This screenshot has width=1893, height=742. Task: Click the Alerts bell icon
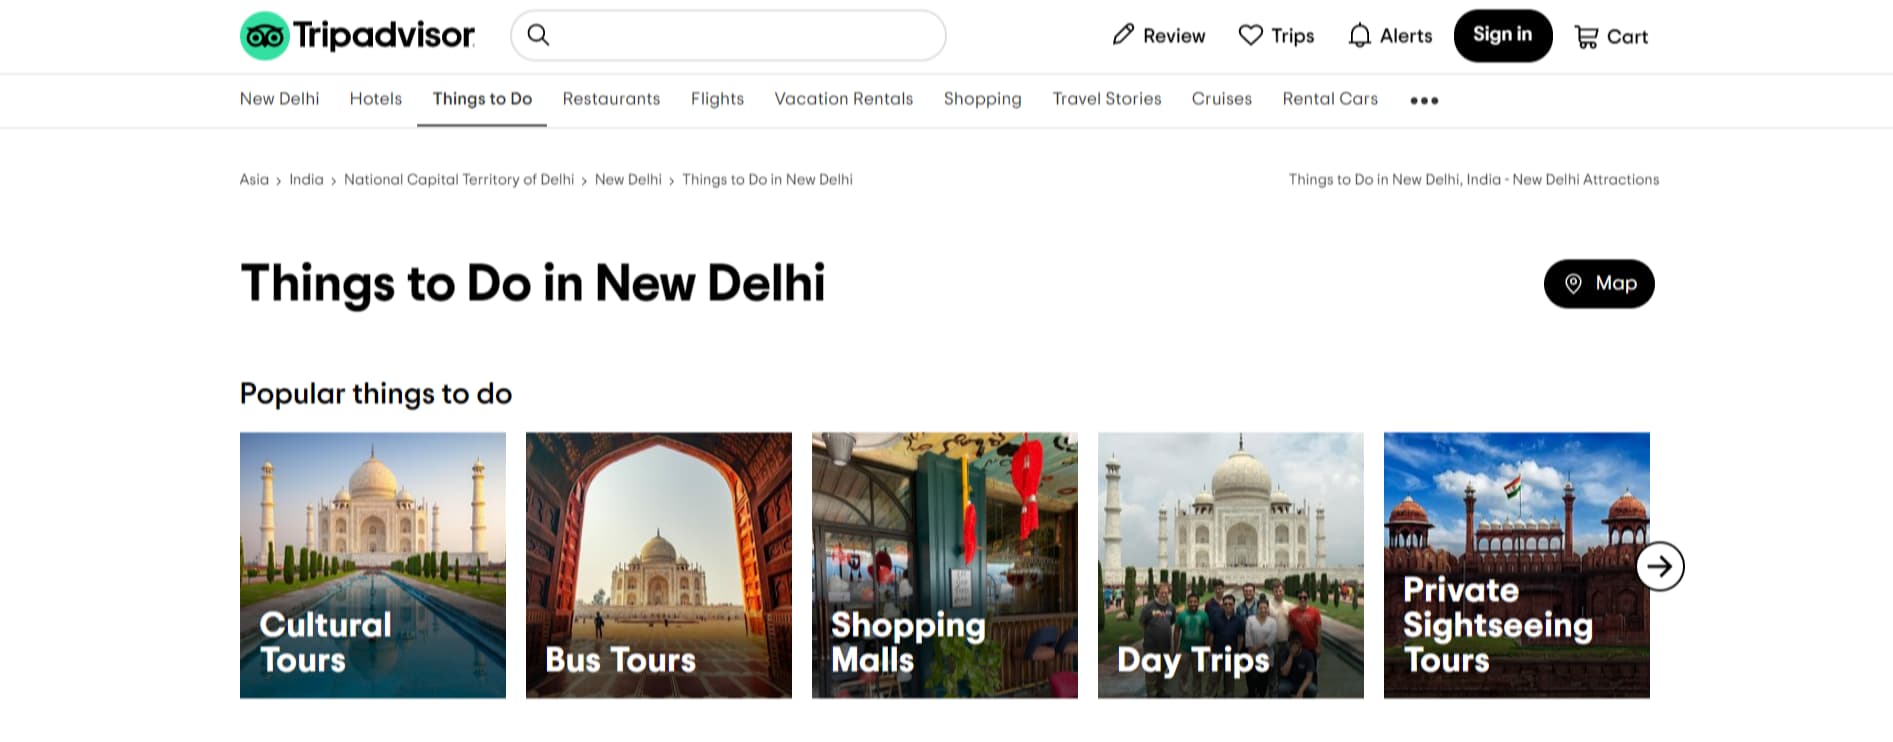pos(1359,36)
